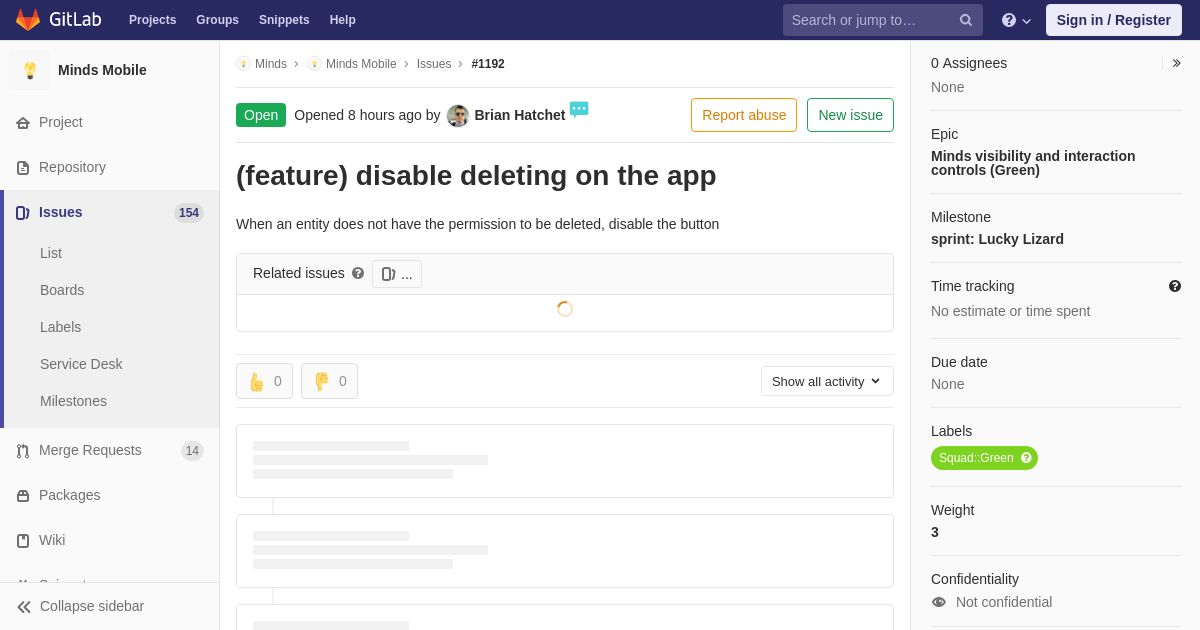The image size is (1200, 630).
Task: Click the 0 Assignees heading
Action: point(969,63)
